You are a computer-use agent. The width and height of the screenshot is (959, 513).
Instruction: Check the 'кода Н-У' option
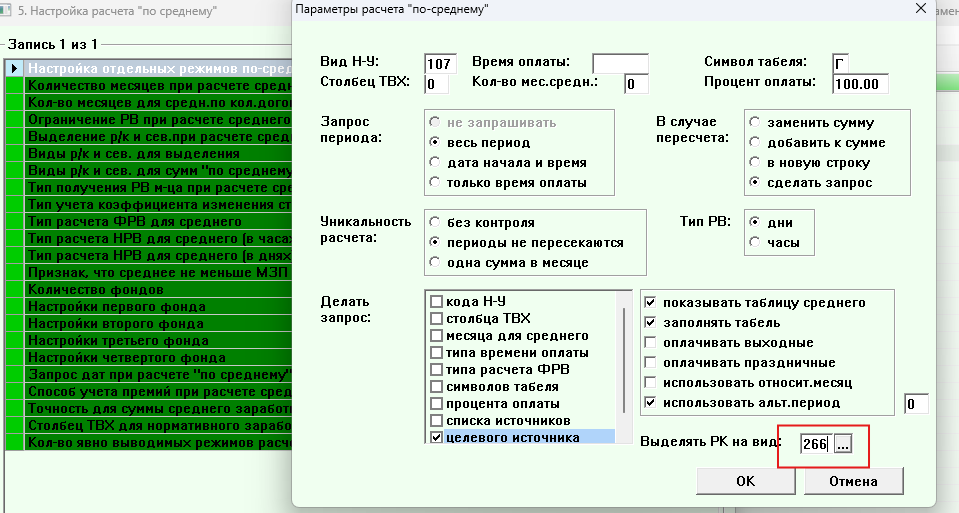pos(436,302)
